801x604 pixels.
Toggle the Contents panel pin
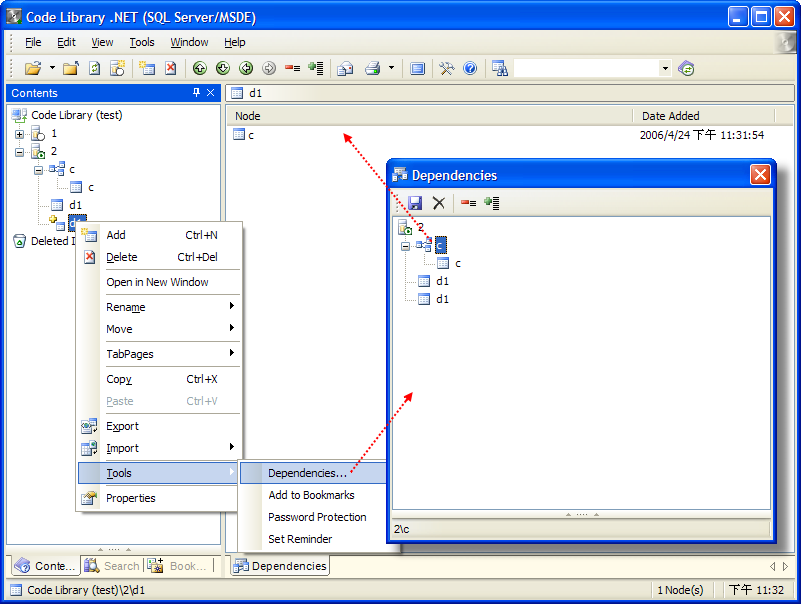pyautogui.click(x=196, y=92)
